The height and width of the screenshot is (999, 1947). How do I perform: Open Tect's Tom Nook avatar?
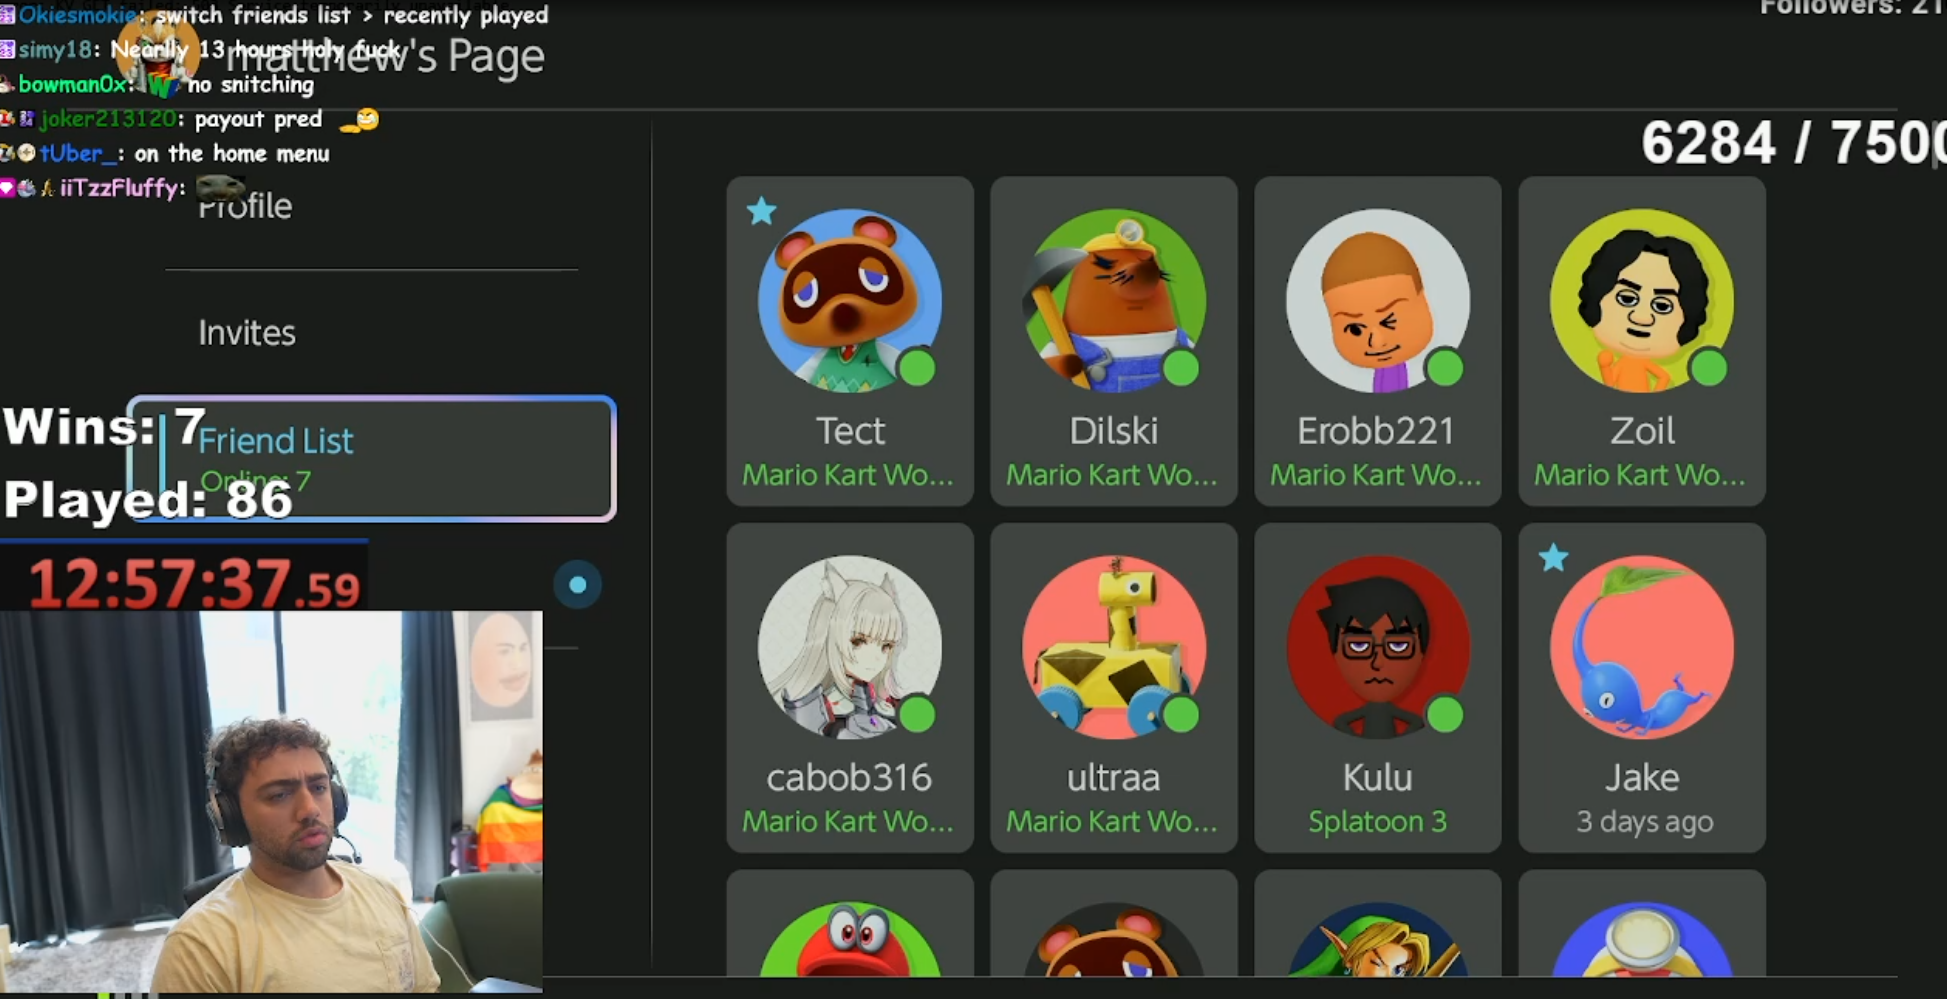tap(849, 300)
